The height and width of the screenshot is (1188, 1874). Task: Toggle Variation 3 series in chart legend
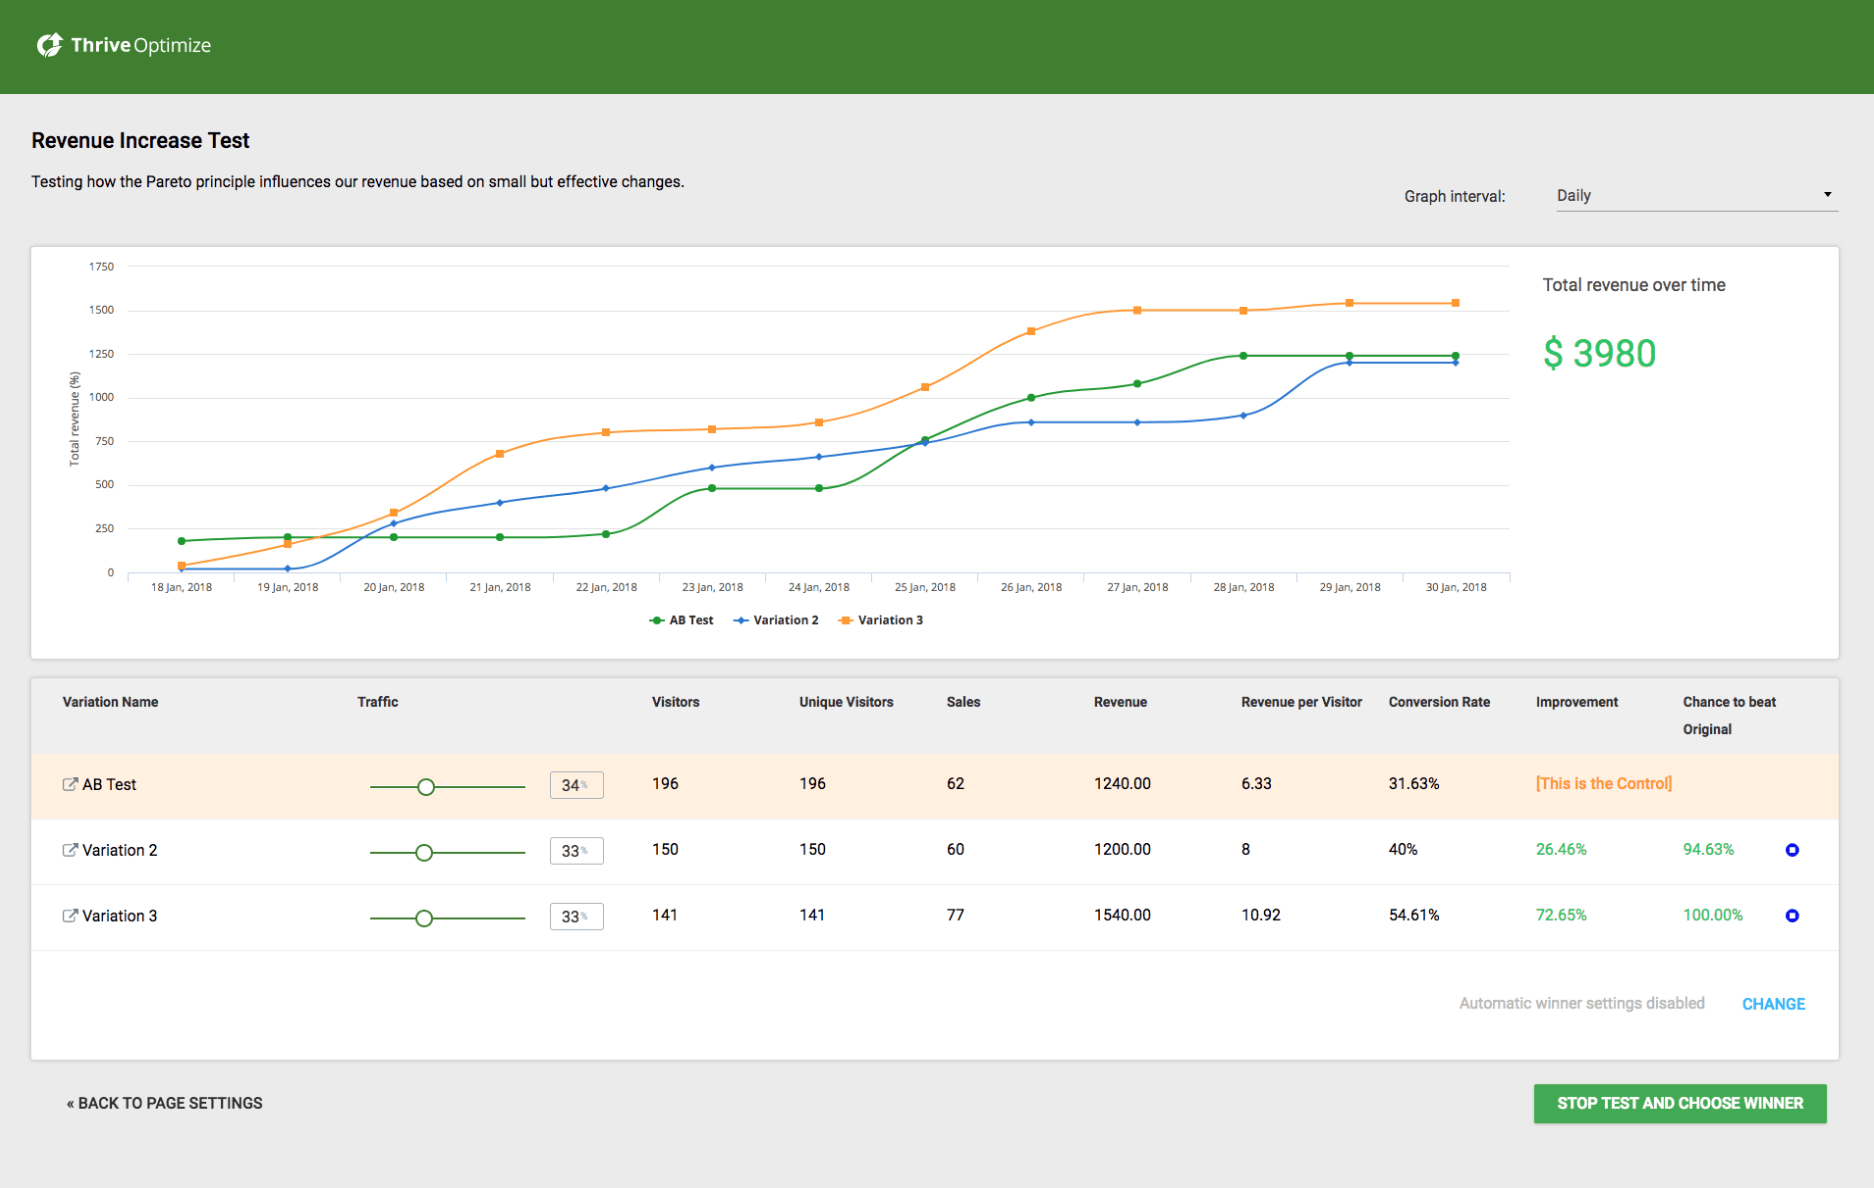[881, 621]
